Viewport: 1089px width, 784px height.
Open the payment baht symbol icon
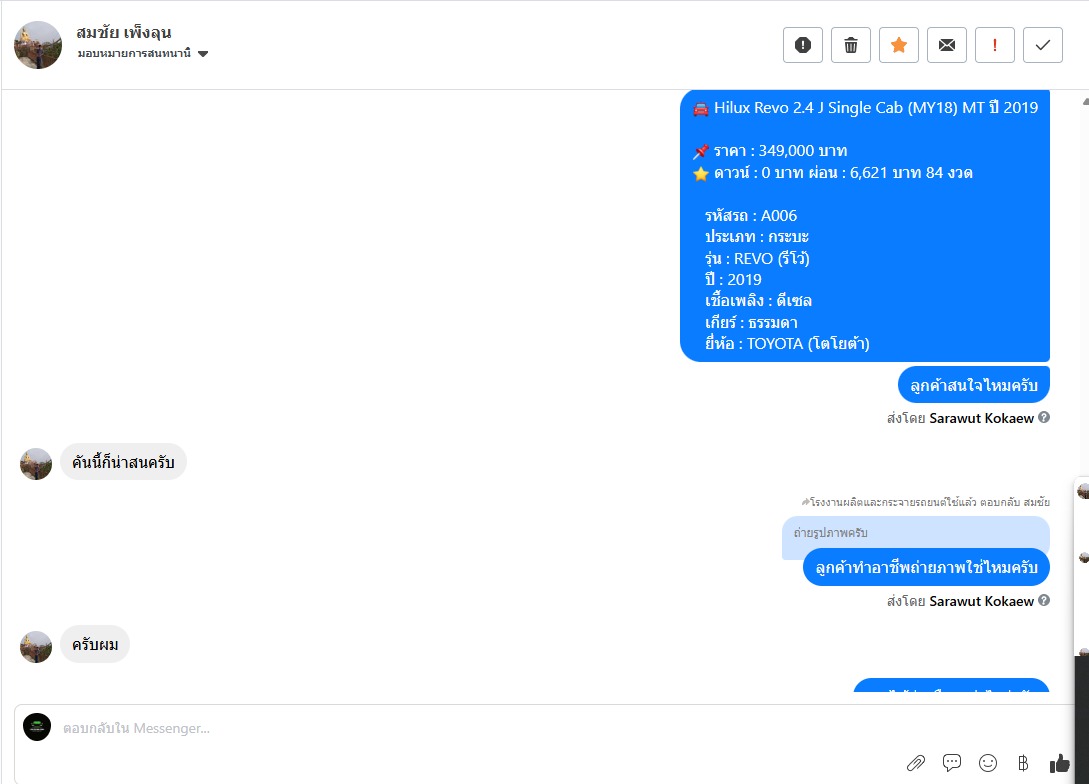click(1023, 763)
